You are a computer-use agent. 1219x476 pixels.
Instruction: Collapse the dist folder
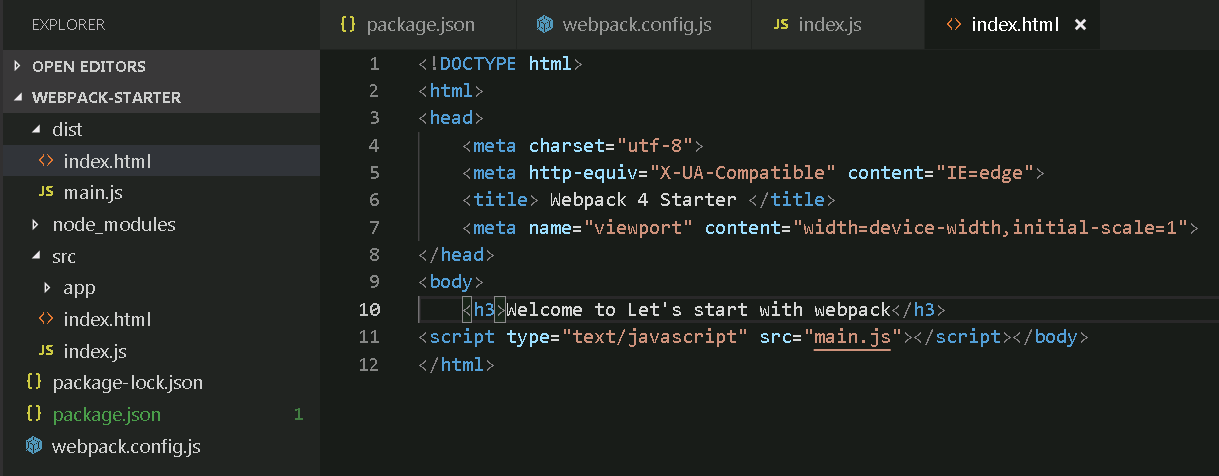click(36, 130)
